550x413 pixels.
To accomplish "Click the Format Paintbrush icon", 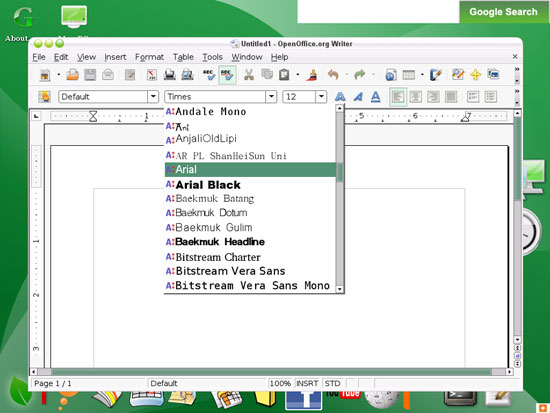I will [311, 75].
